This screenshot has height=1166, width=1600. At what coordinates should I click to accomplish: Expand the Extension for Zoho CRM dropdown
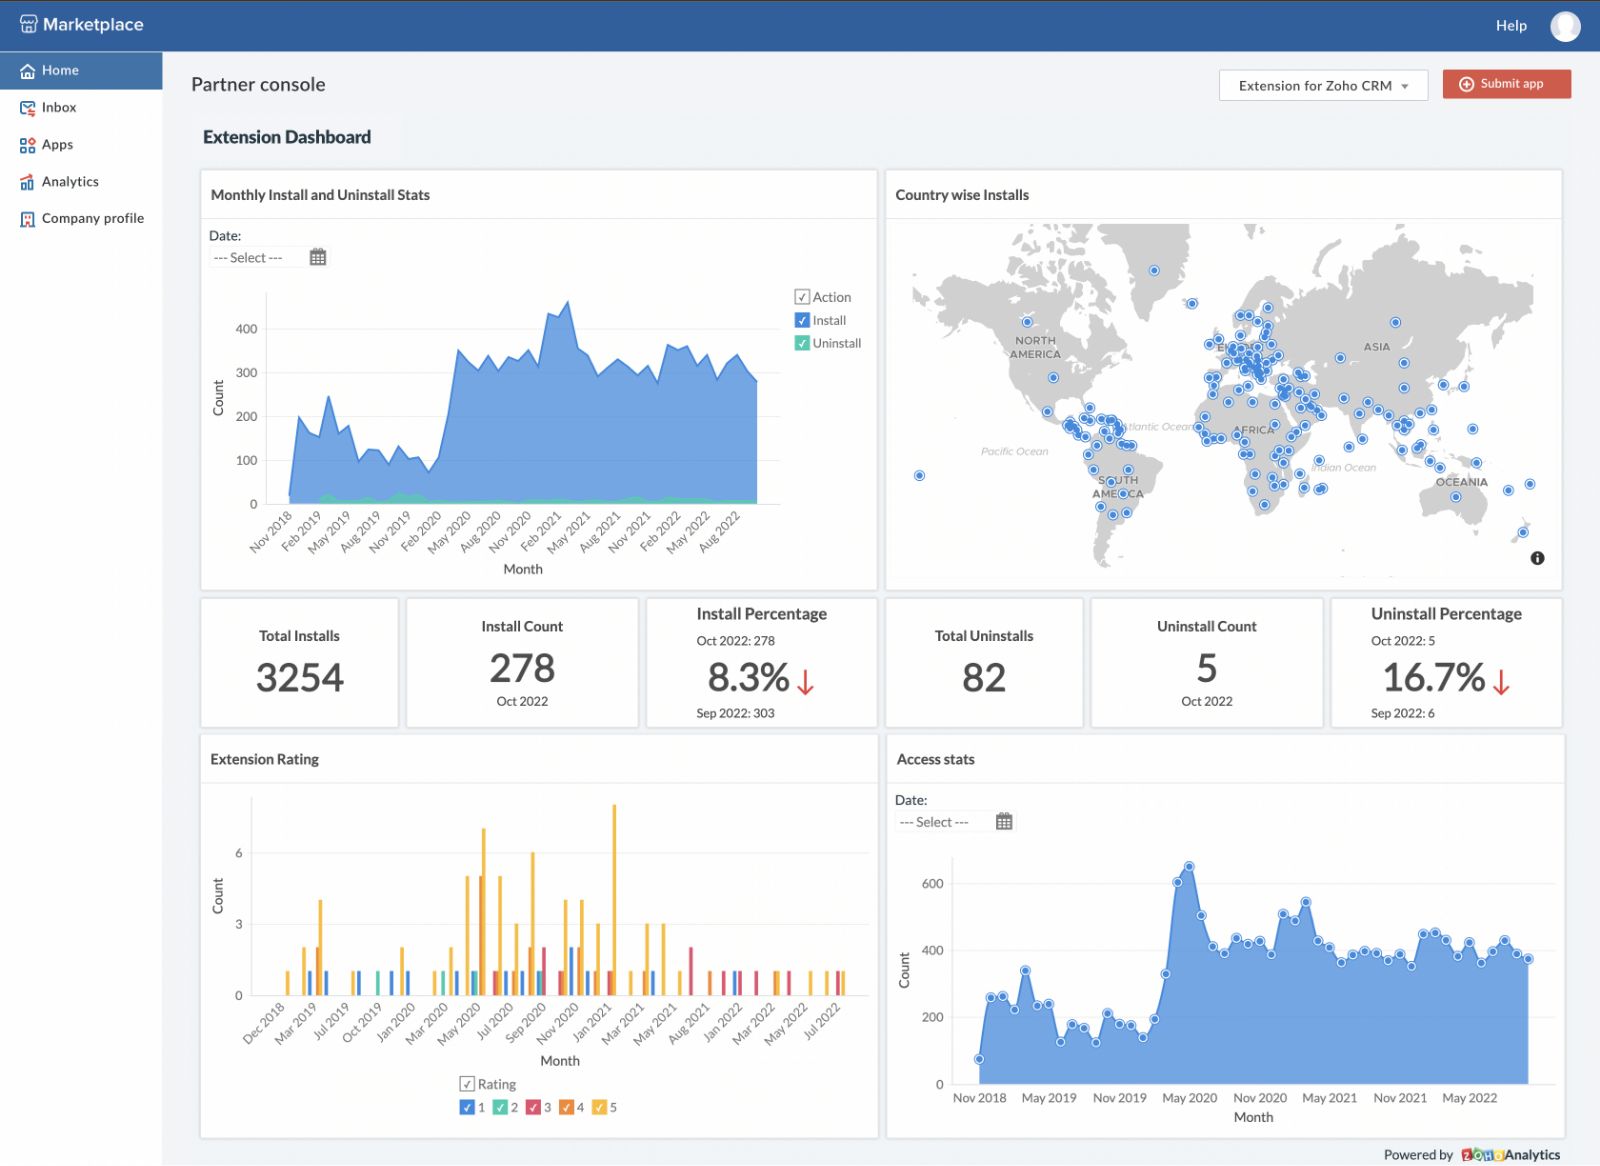tap(1322, 86)
